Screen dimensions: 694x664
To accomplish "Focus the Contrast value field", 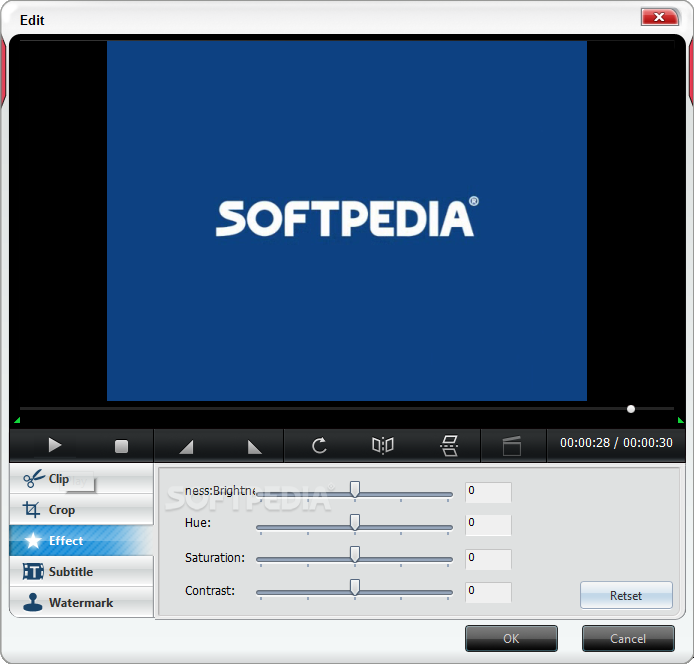I will [x=488, y=592].
